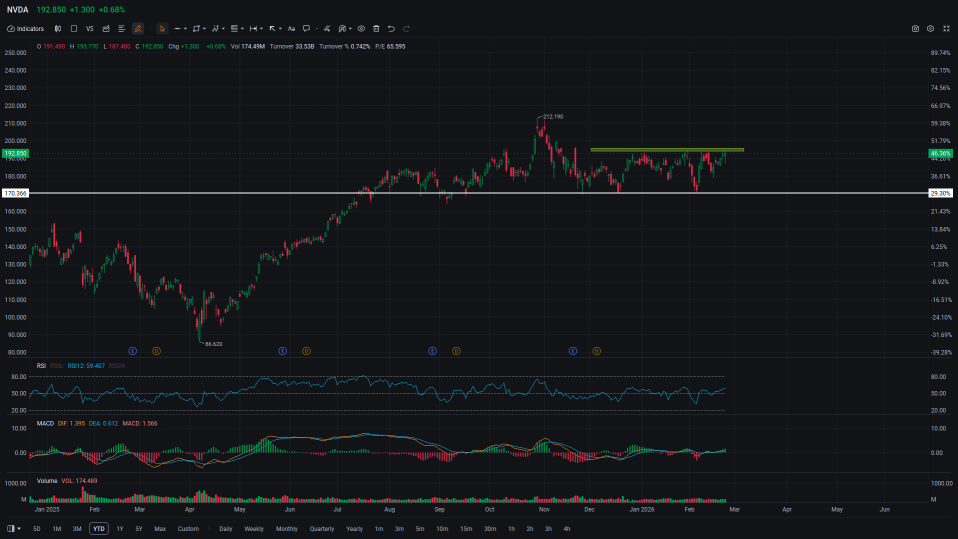This screenshot has height=539, width=958.
Task: Expand the line tool dropdown arrow
Action: pos(185,29)
